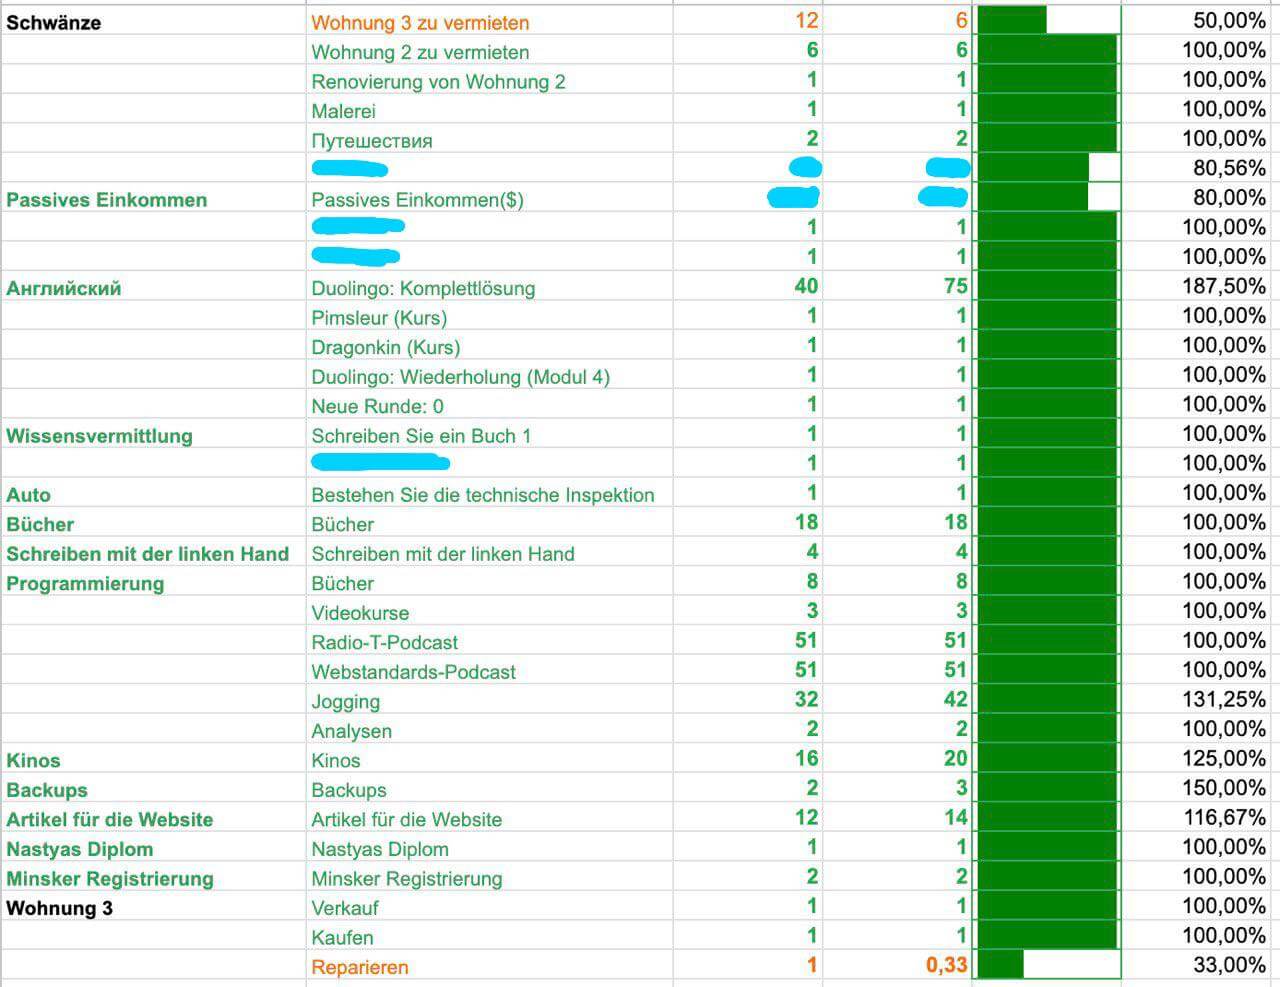Select the 'Kaufen' cell
Screen dimensions: 1280x987
click(489, 937)
